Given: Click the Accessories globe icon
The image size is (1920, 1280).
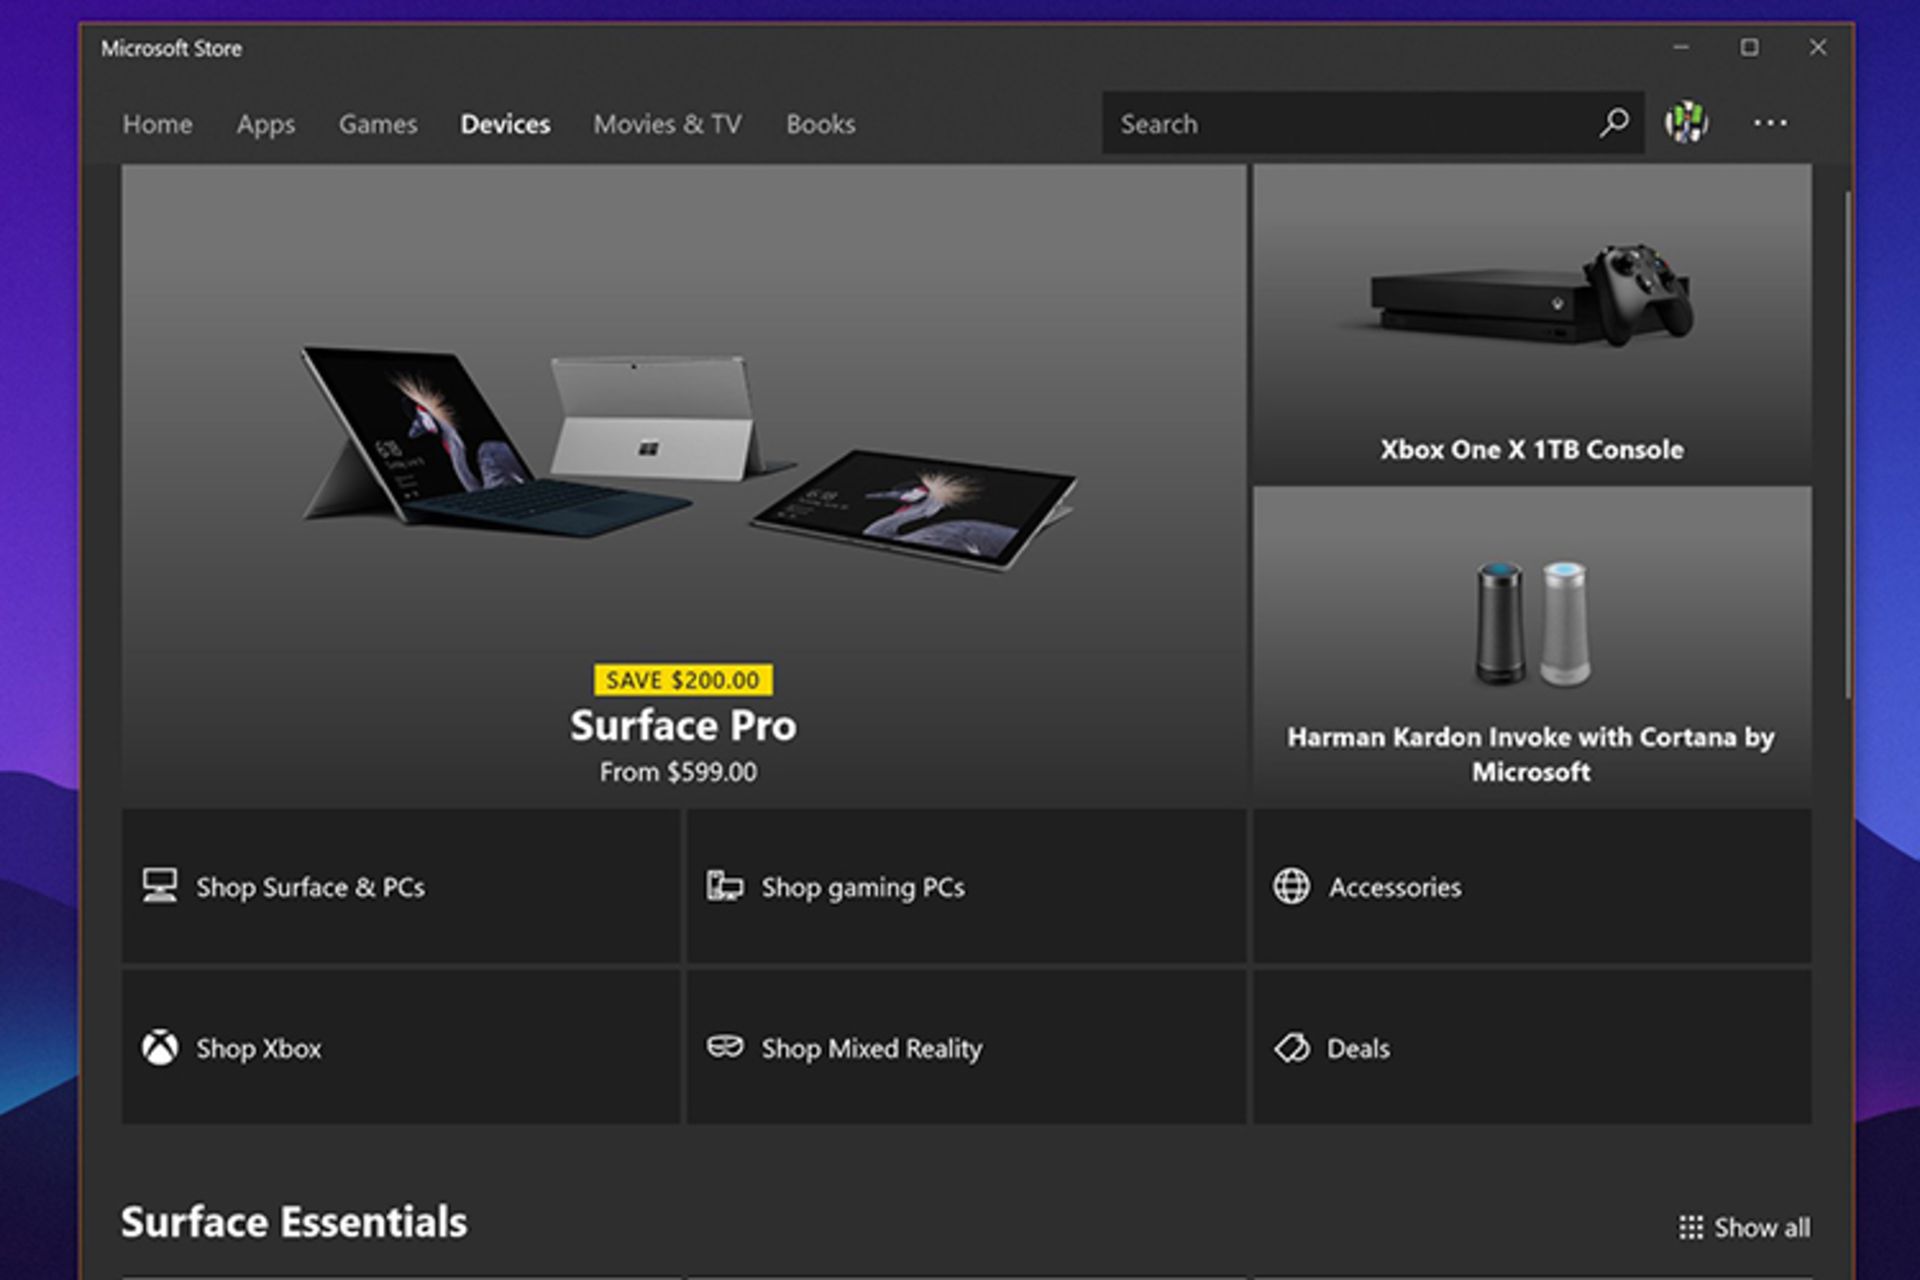Looking at the screenshot, I should [1291, 886].
